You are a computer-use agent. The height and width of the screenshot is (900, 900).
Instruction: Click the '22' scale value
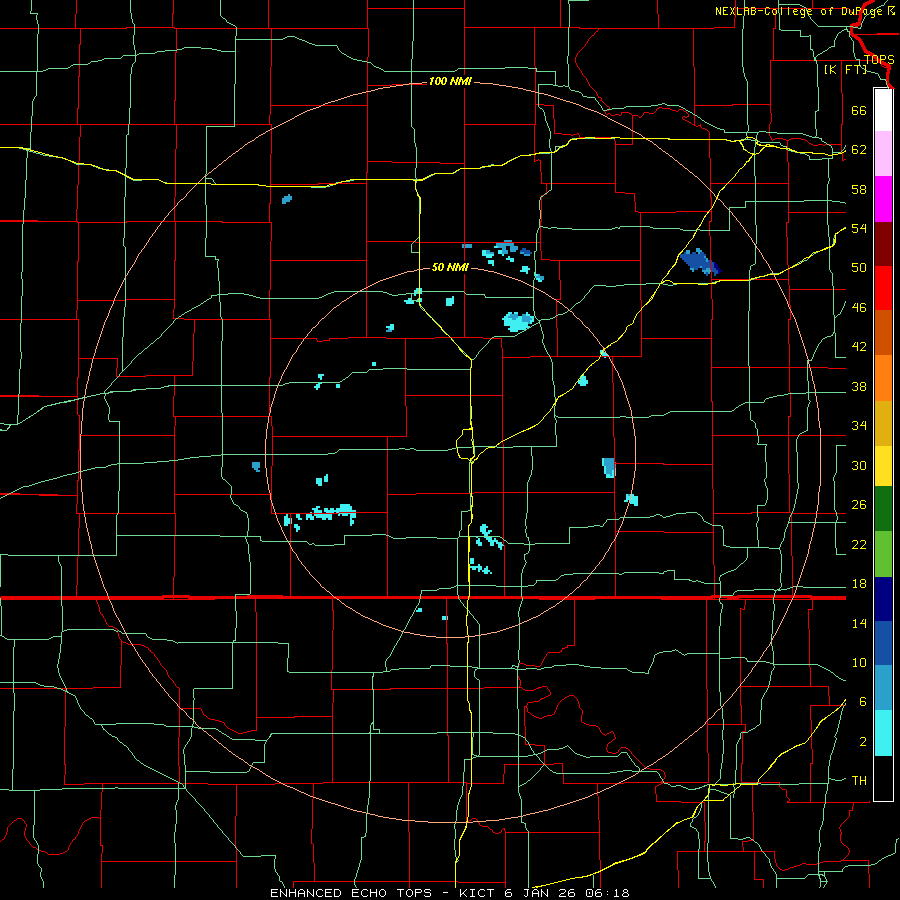859,544
